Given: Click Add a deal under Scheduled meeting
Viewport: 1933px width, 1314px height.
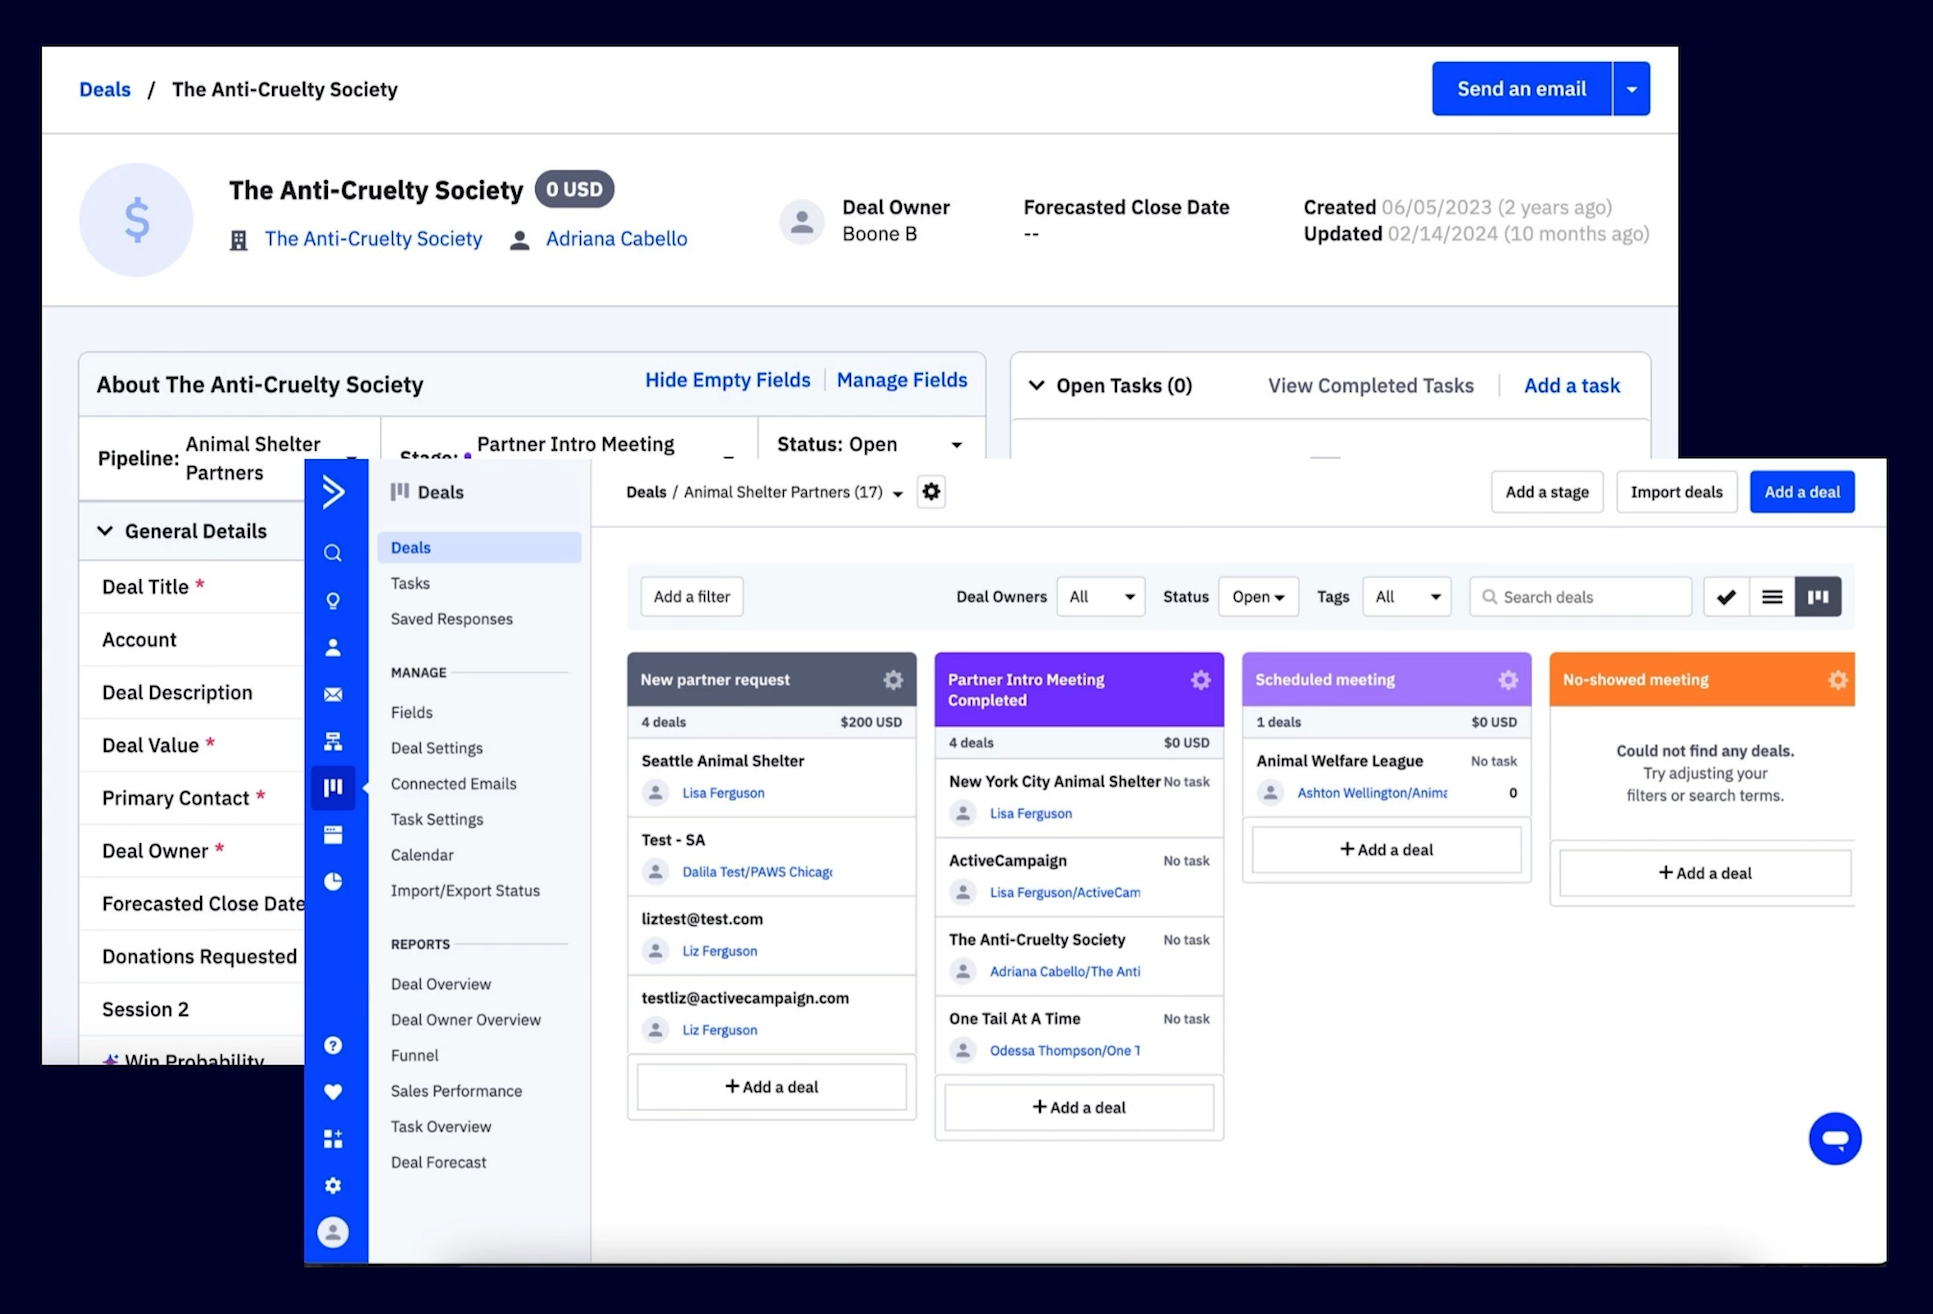Looking at the screenshot, I should [1386, 850].
